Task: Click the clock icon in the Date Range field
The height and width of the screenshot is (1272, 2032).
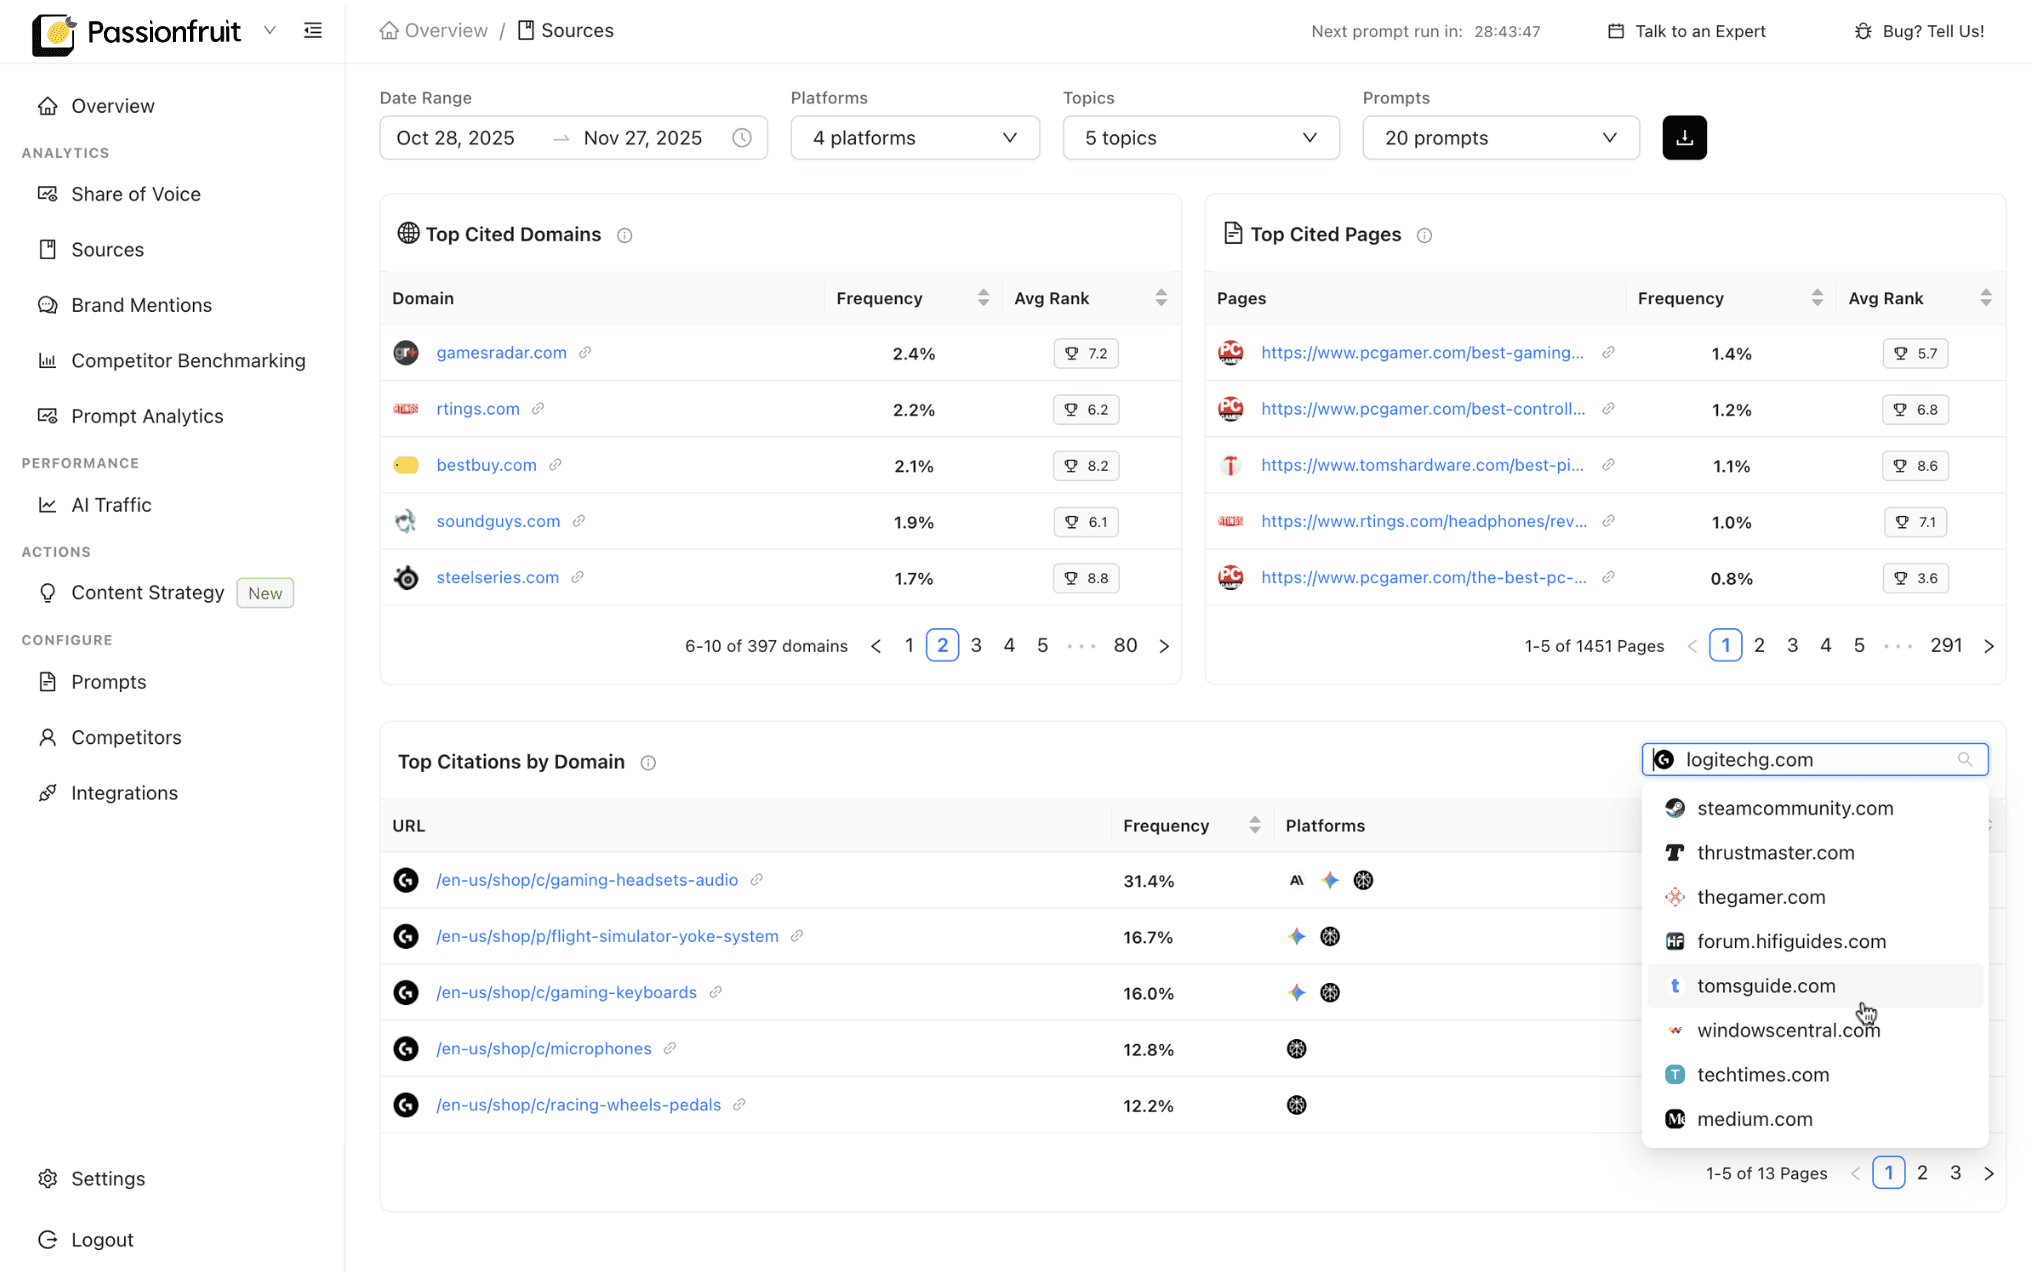Action: coord(742,137)
